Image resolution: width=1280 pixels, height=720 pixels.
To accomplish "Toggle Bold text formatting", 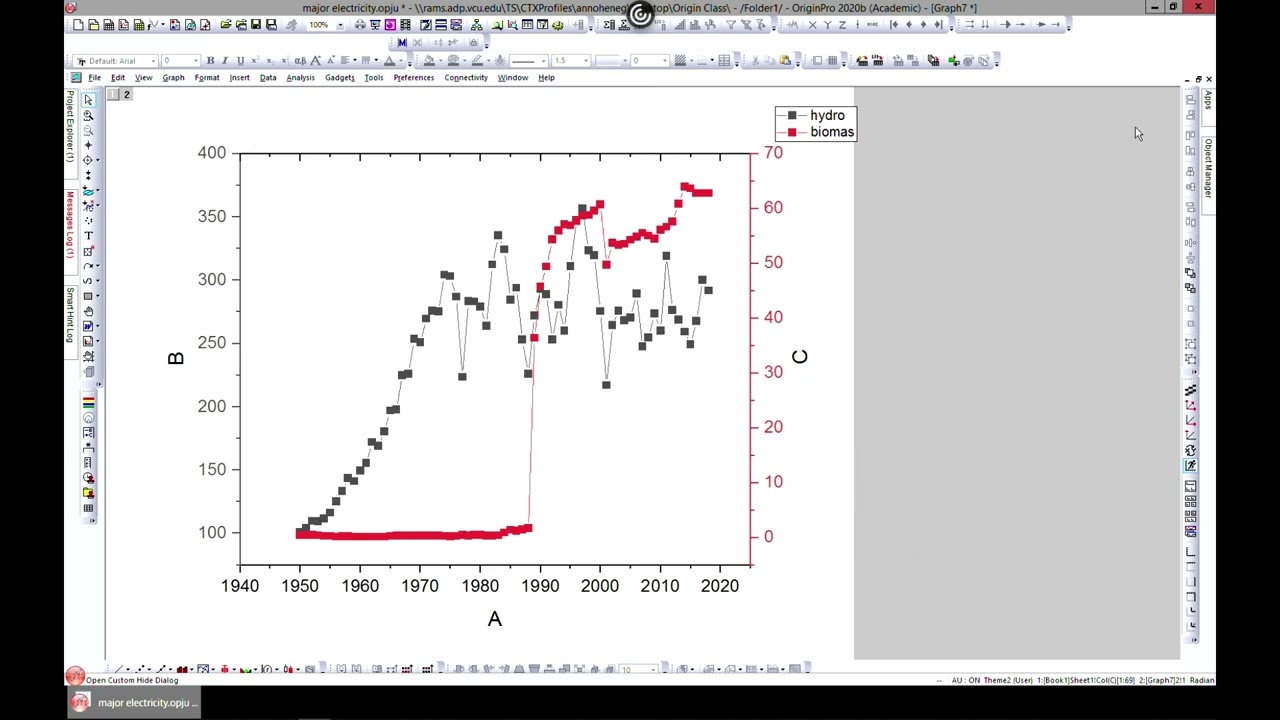I will pos(210,61).
